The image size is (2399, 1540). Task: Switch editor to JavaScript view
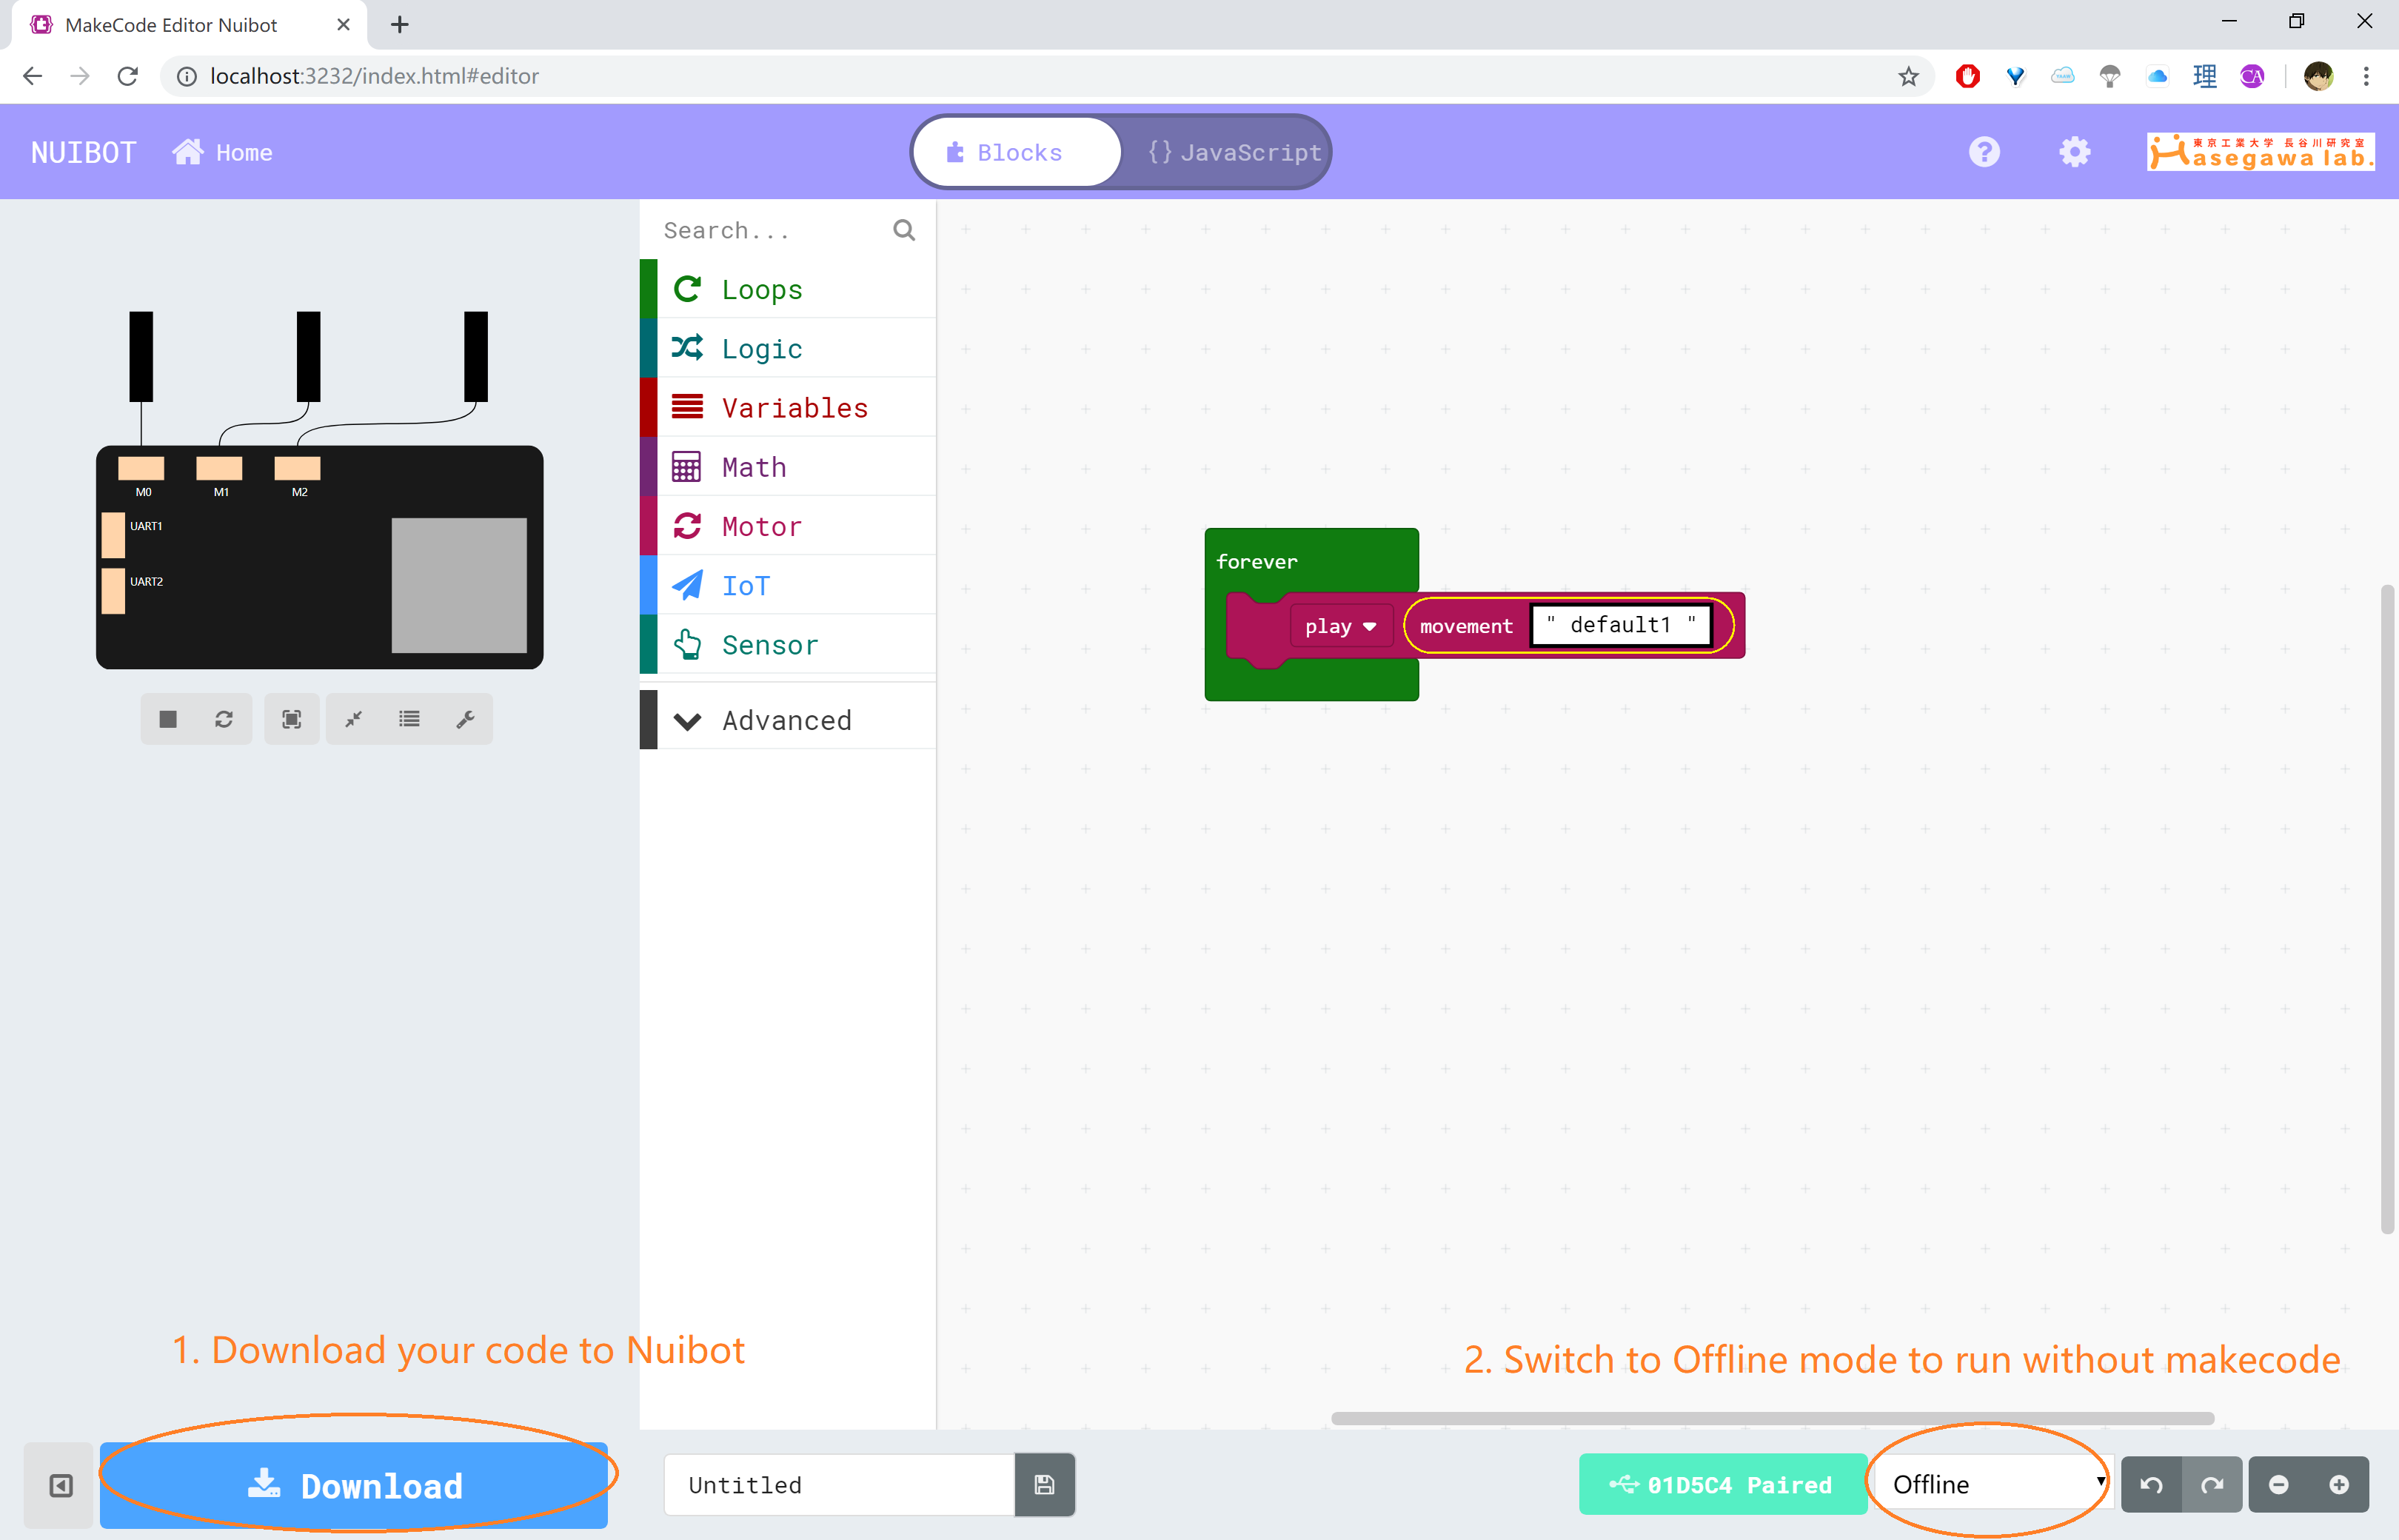click(1234, 152)
